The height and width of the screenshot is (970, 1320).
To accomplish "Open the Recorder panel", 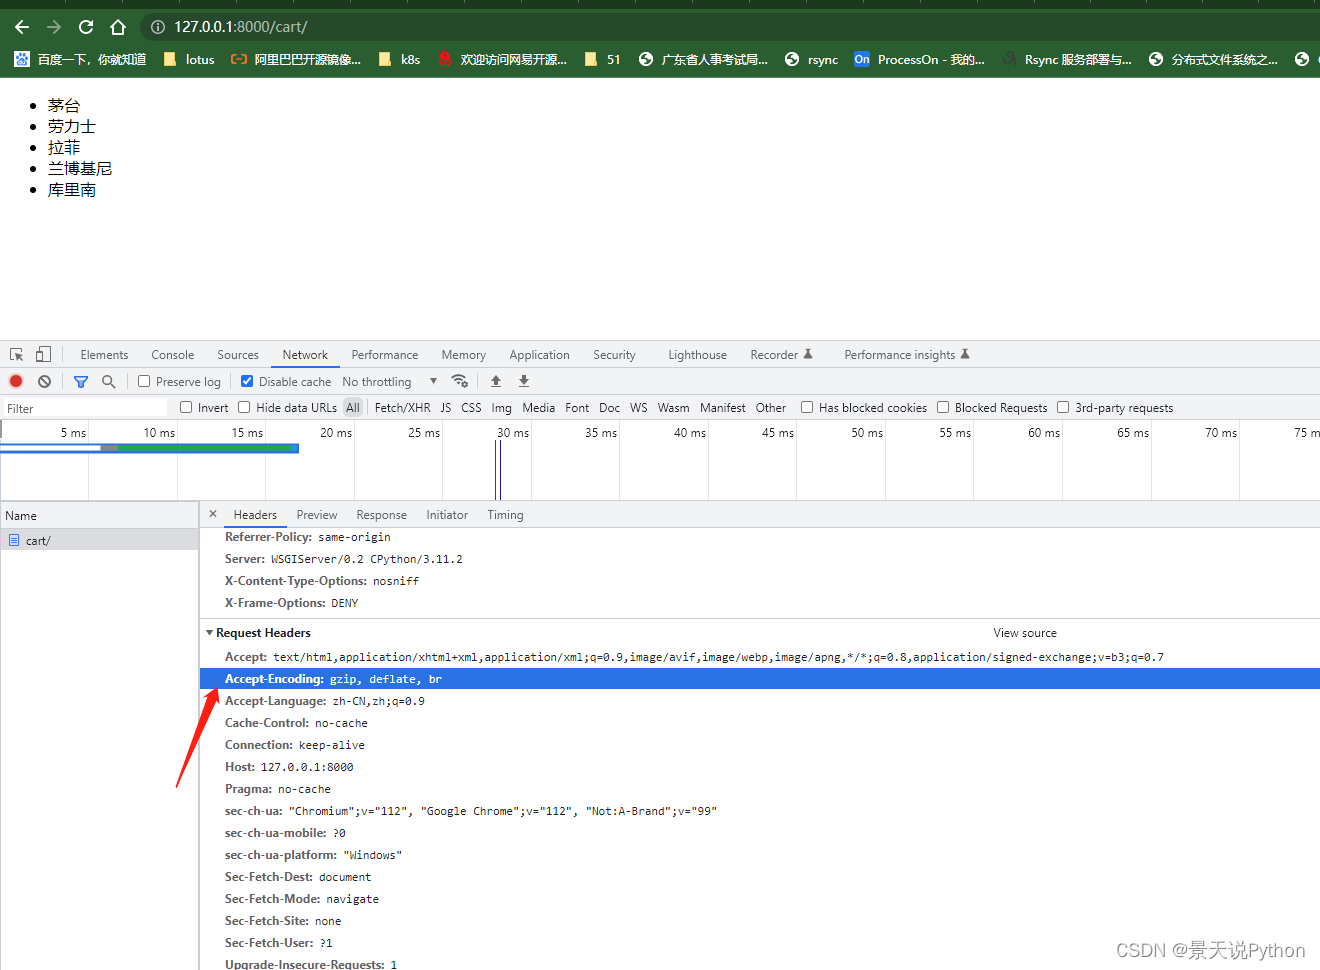I will 781,355.
